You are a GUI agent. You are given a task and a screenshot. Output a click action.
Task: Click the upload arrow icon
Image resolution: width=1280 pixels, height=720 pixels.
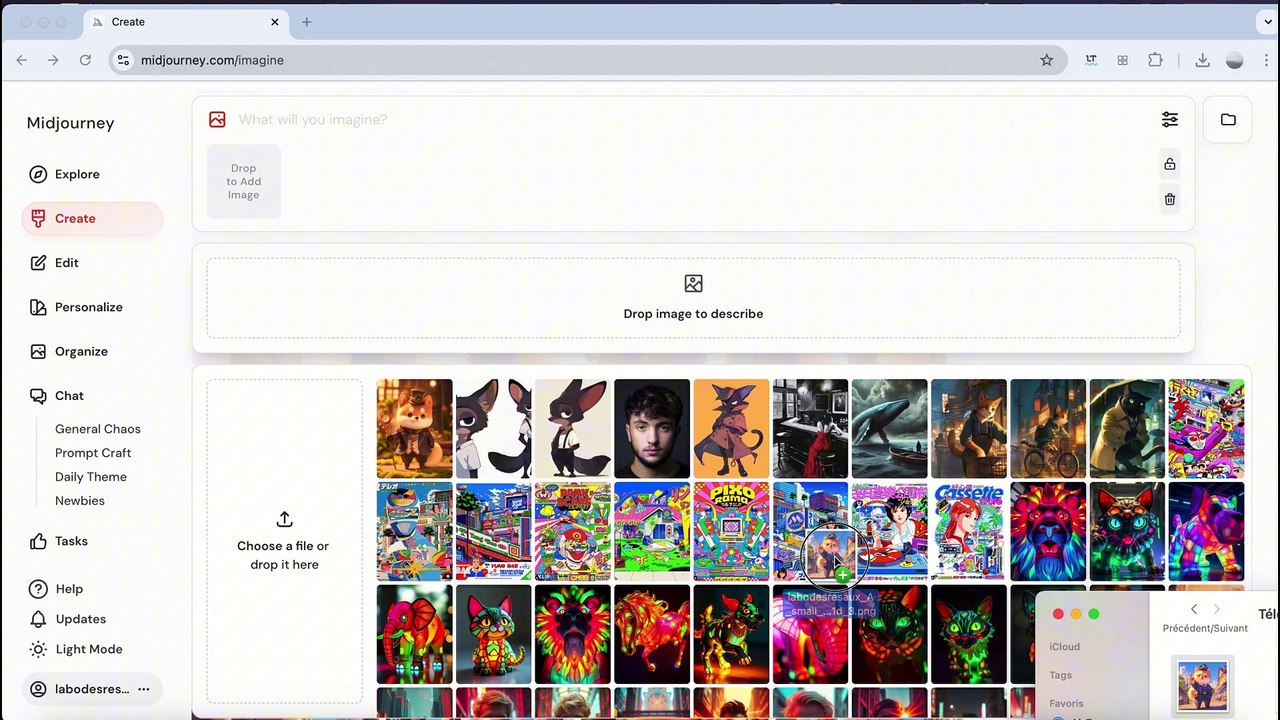pos(284,519)
